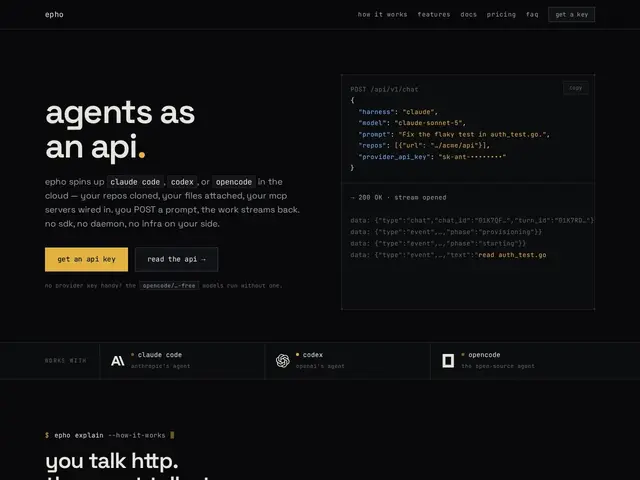Open the 'how it works' nav link

(x=382, y=15)
